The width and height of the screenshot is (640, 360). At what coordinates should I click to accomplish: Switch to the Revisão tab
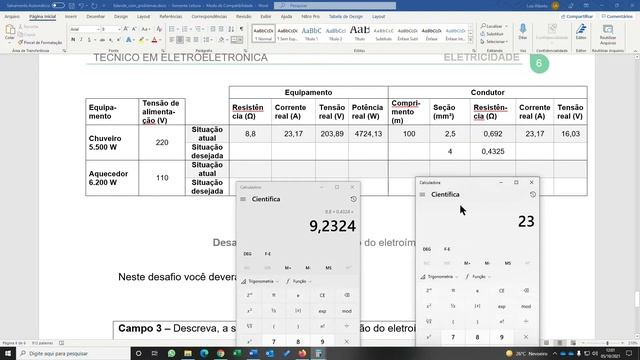pyautogui.click(x=243, y=16)
